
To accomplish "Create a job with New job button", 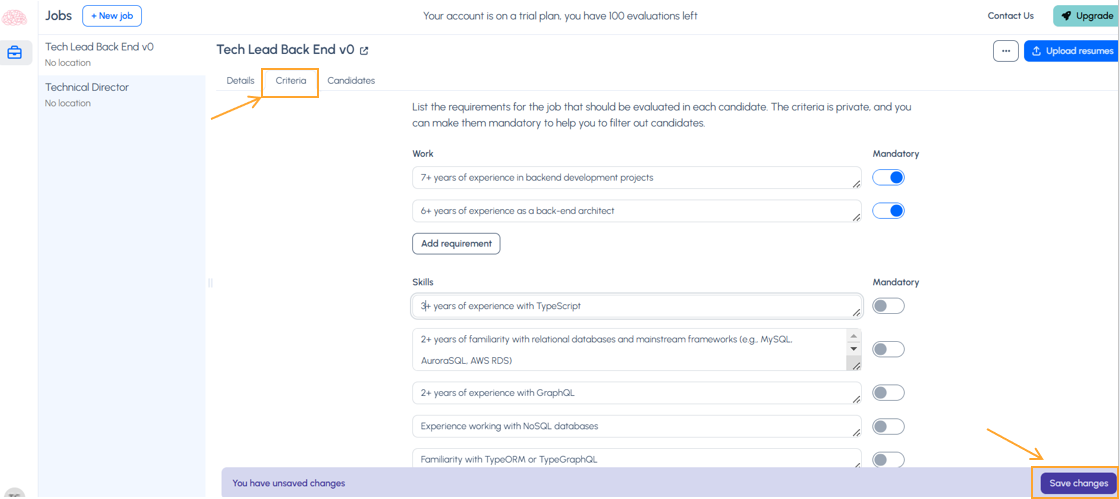I will (112, 16).
